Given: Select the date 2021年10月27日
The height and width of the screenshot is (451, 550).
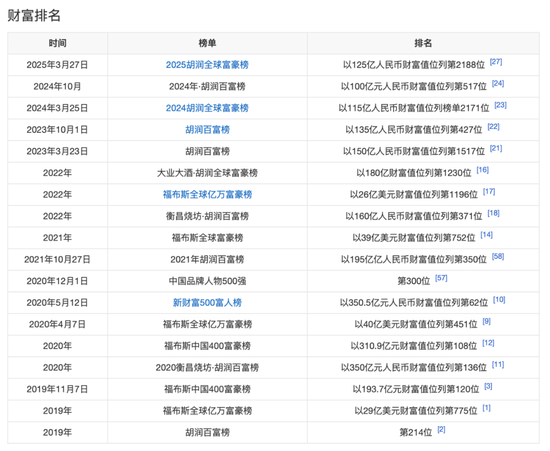Looking at the screenshot, I should click(57, 260).
